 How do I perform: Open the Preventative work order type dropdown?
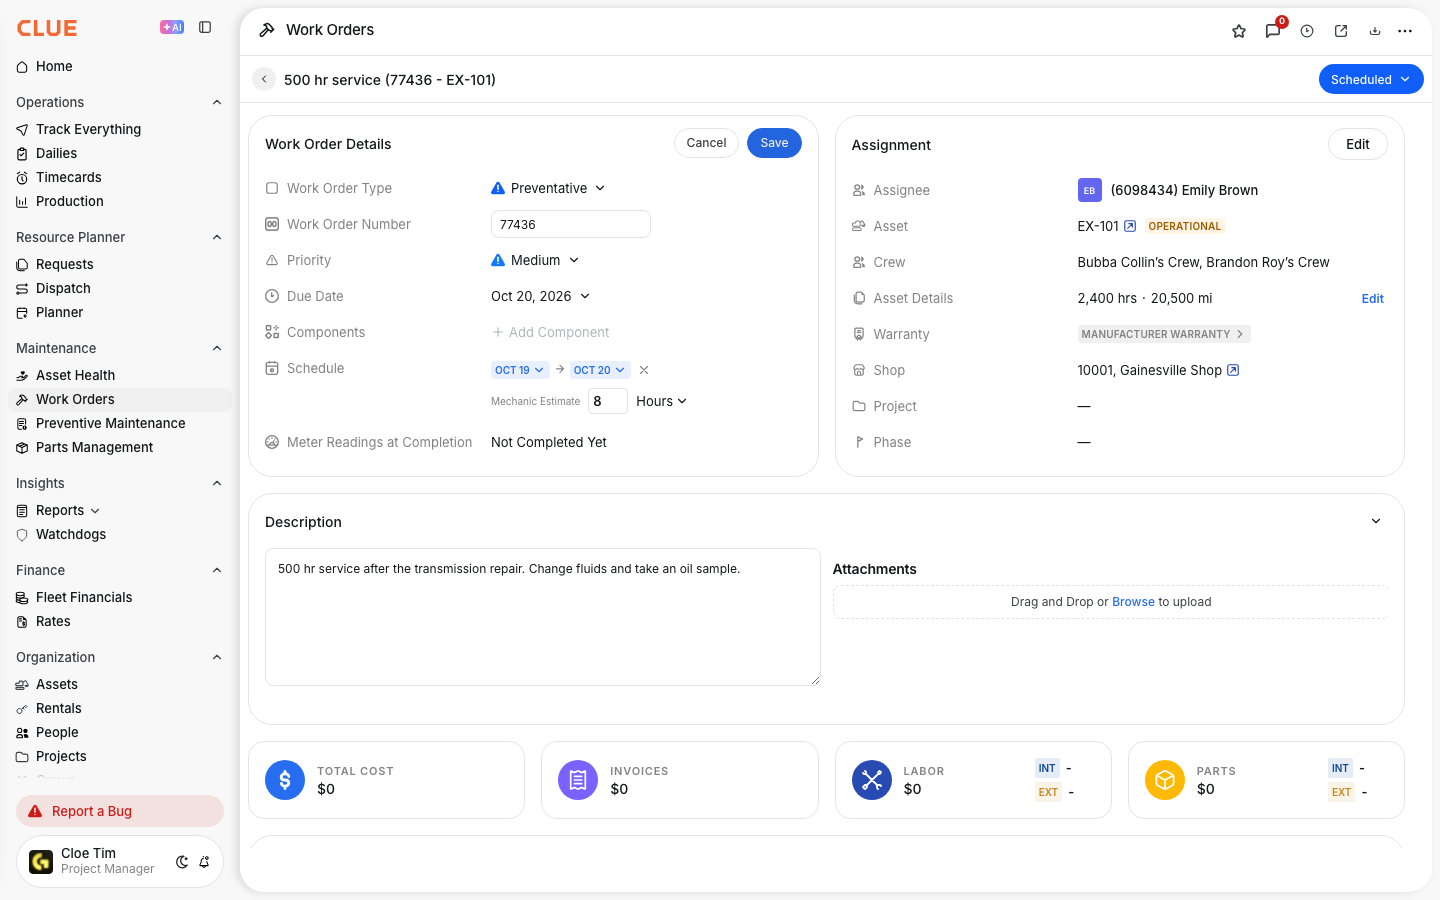tap(548, 188)
